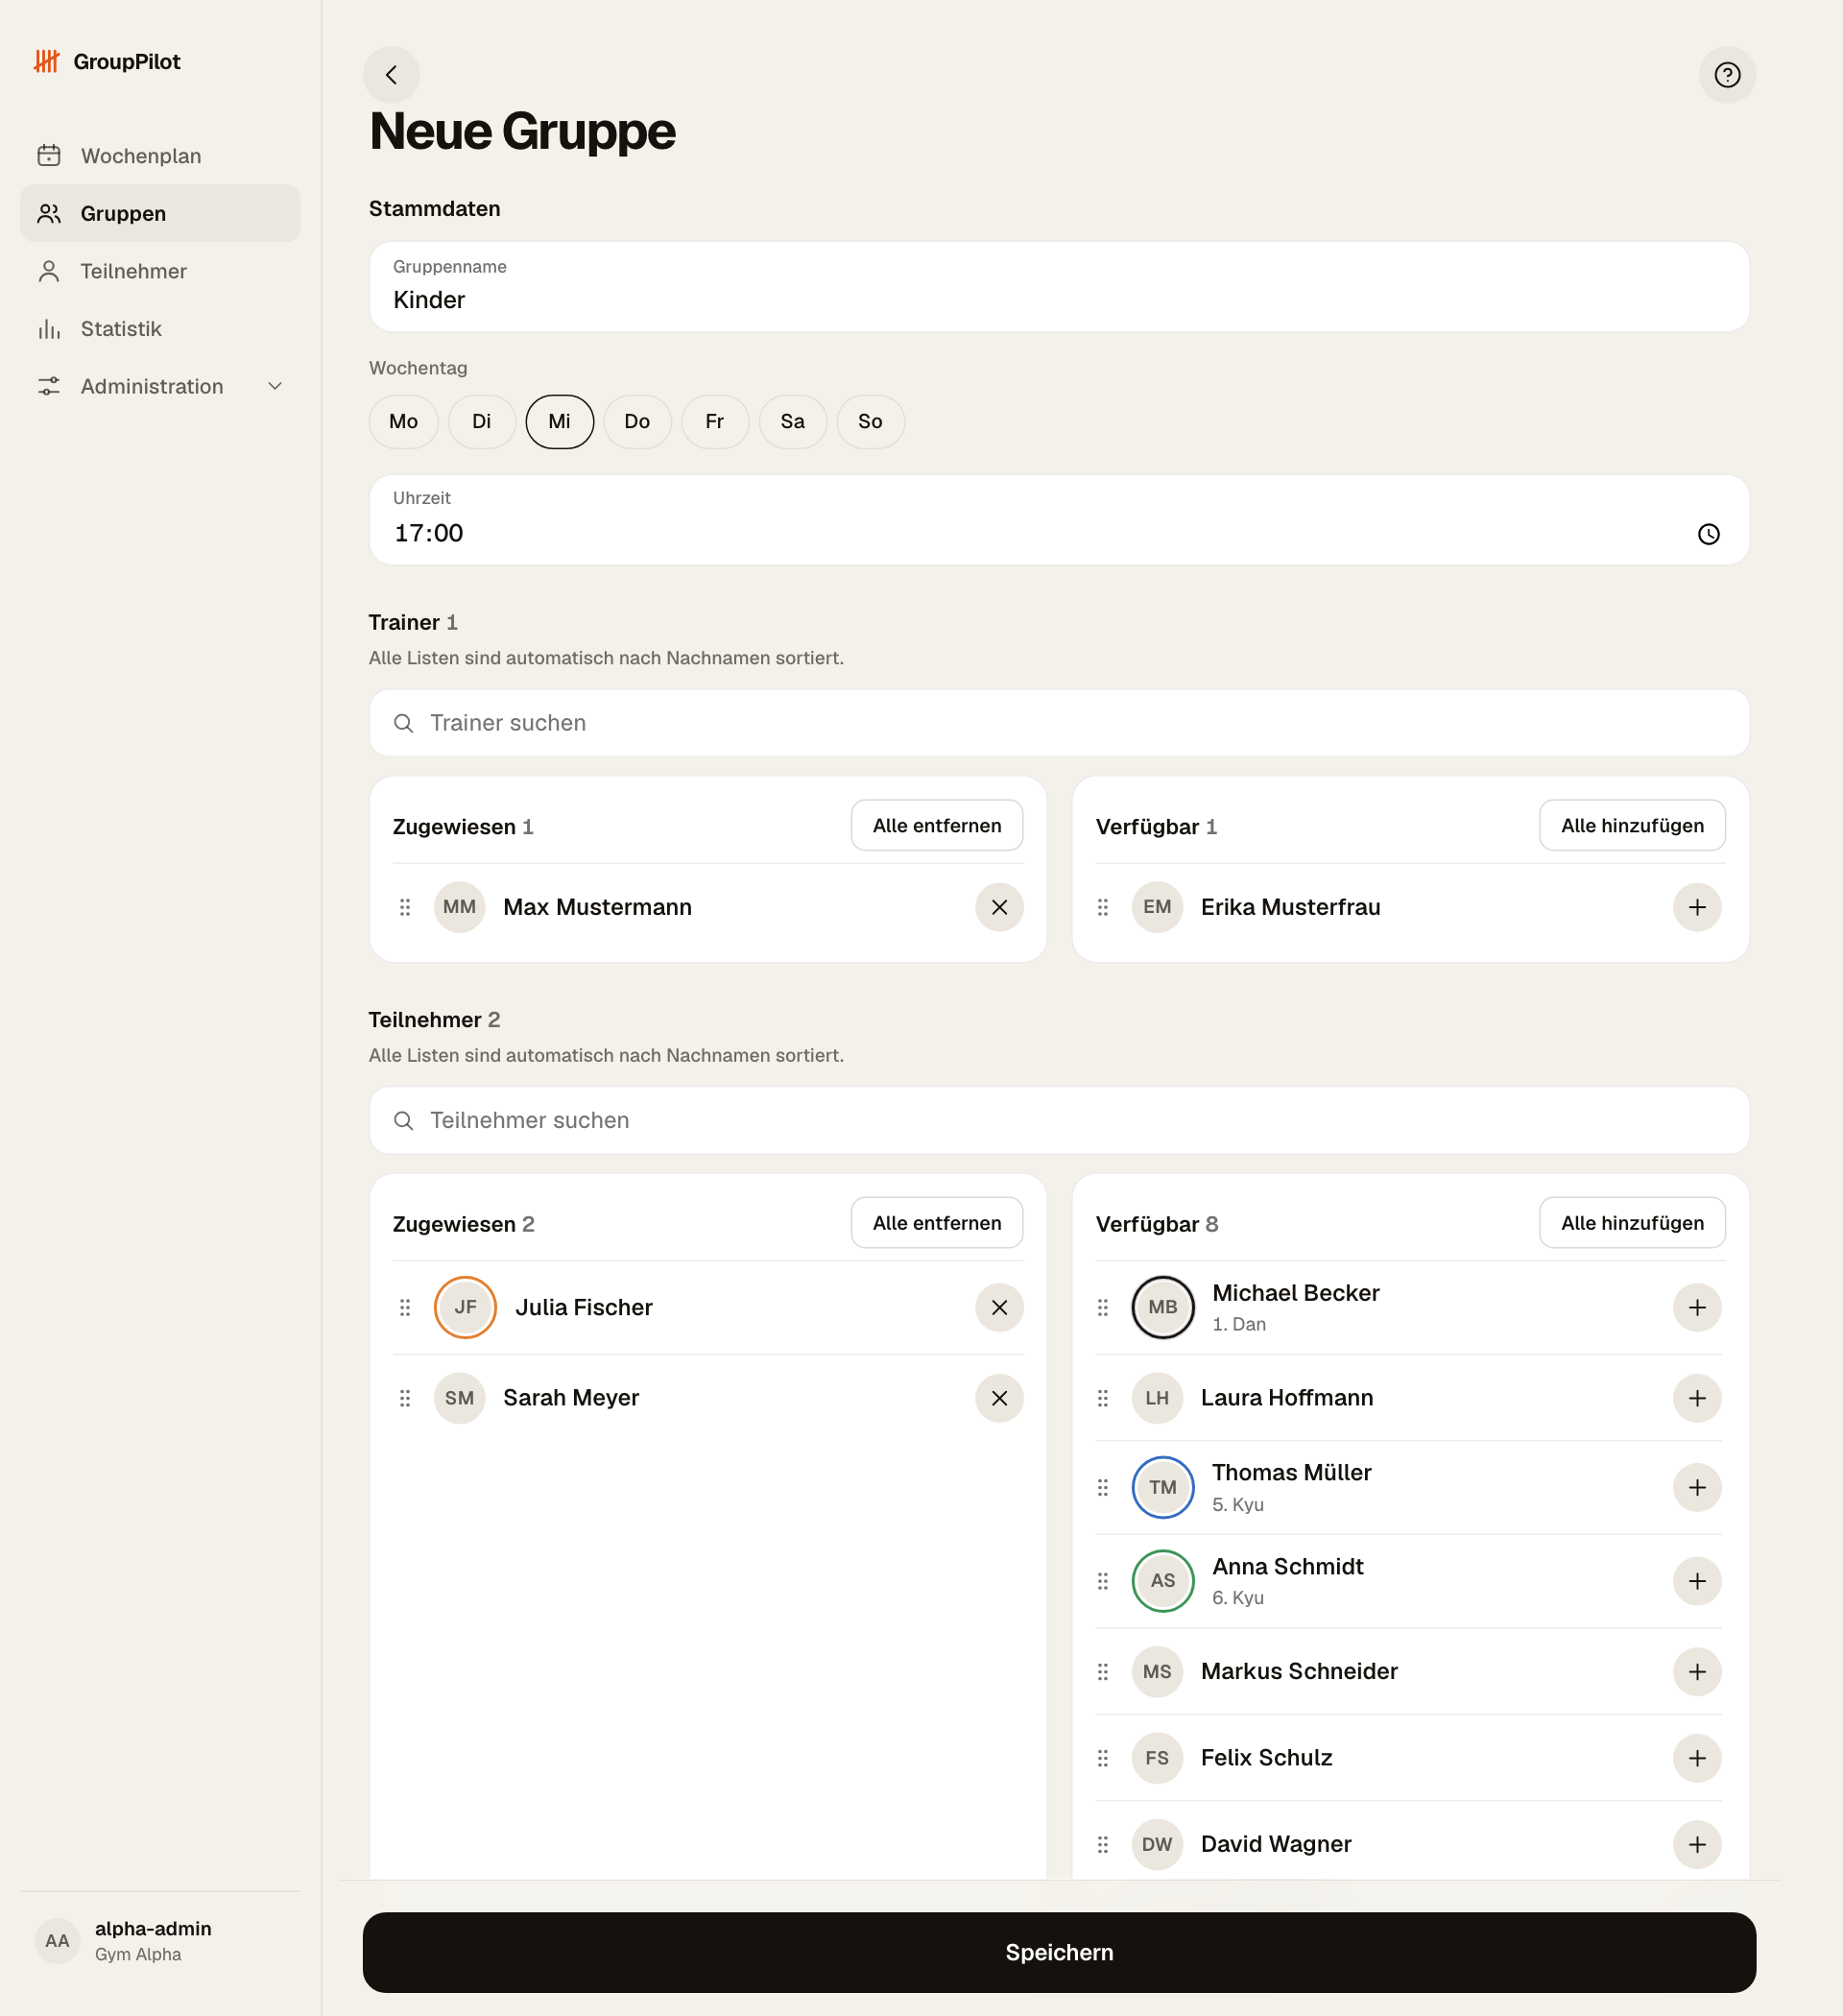Select weekday Di

(481, 421)
